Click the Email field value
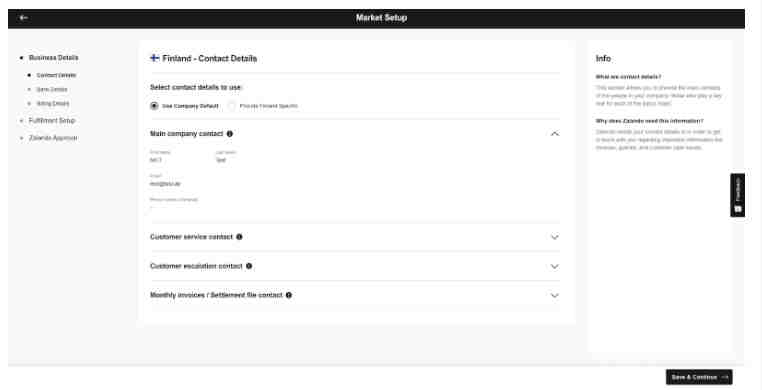Image resolution: width=762 pixels, height=390 pixels. tap(165, 184)
